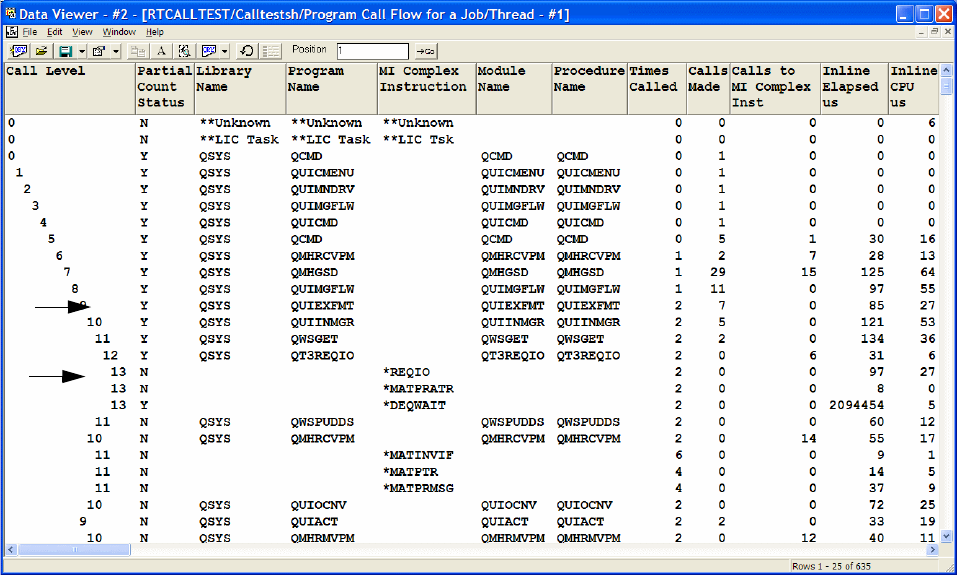Expand the DBV view dropdown arrow
This screenshot has height=575, width=957.
point(225,51)
